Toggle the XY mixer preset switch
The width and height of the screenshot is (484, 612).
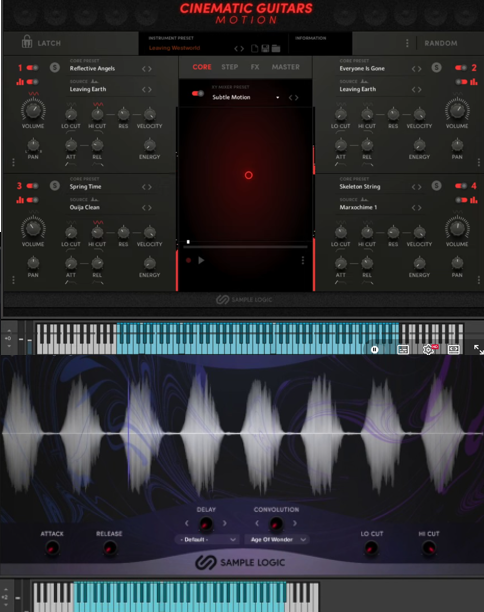pyautogui.click(x=198, y=94)
